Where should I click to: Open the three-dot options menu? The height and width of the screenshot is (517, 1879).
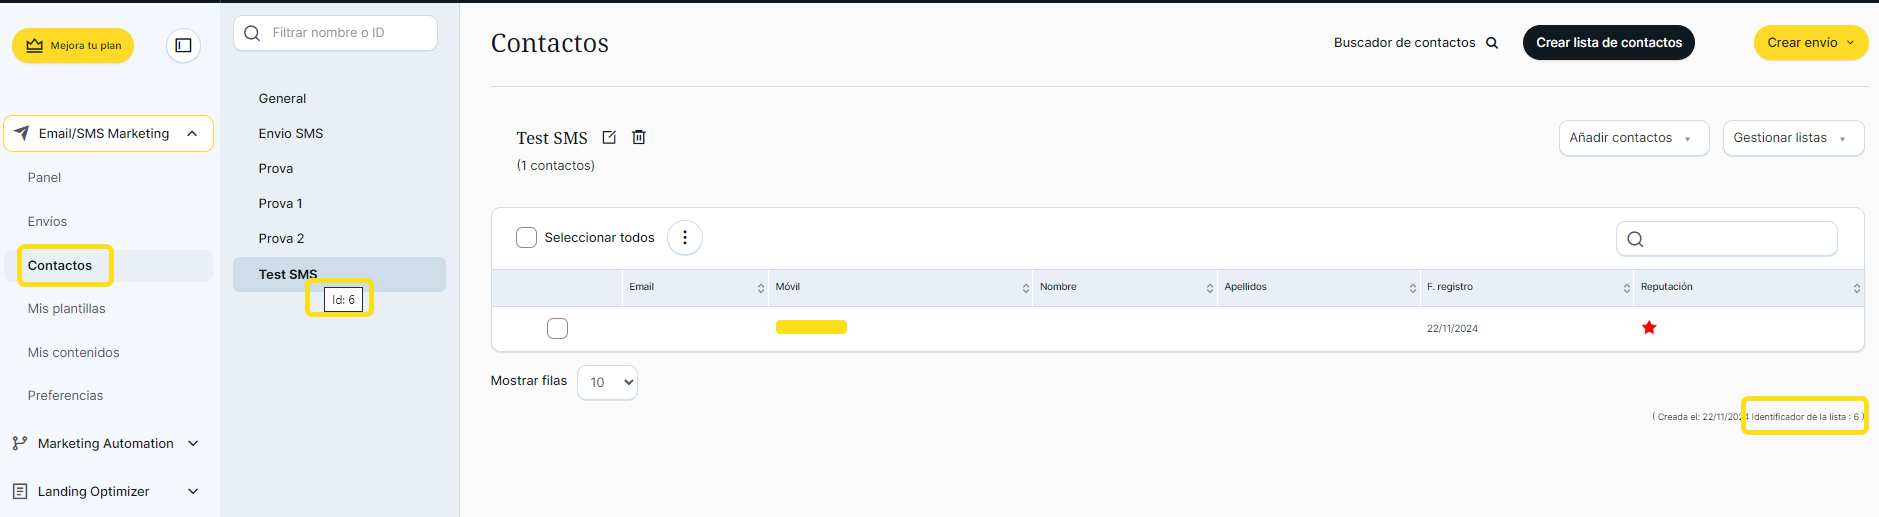685,238
